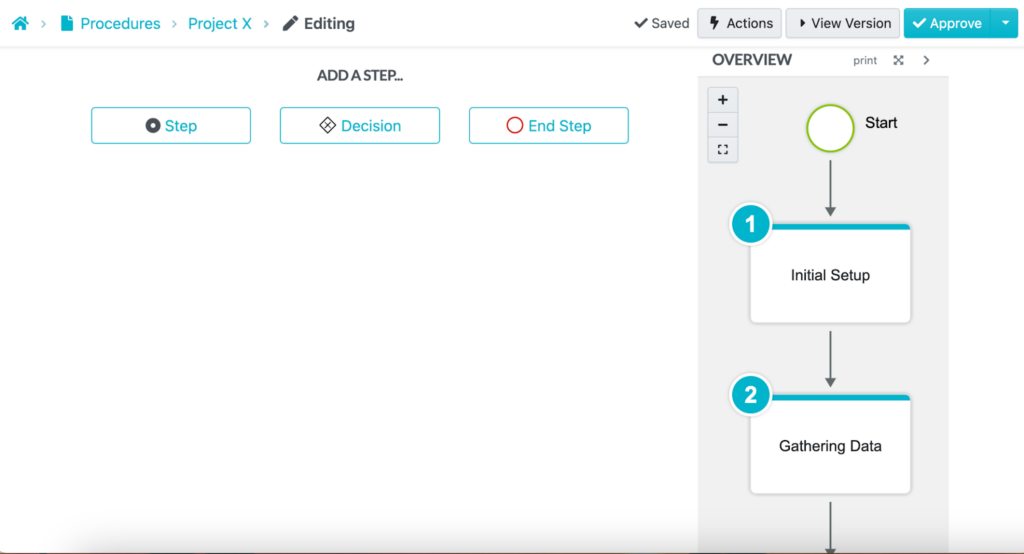Click the fit-to-screen icon below zoom buttons
This screenshot has width=1024, height=554.
point(723,150)
